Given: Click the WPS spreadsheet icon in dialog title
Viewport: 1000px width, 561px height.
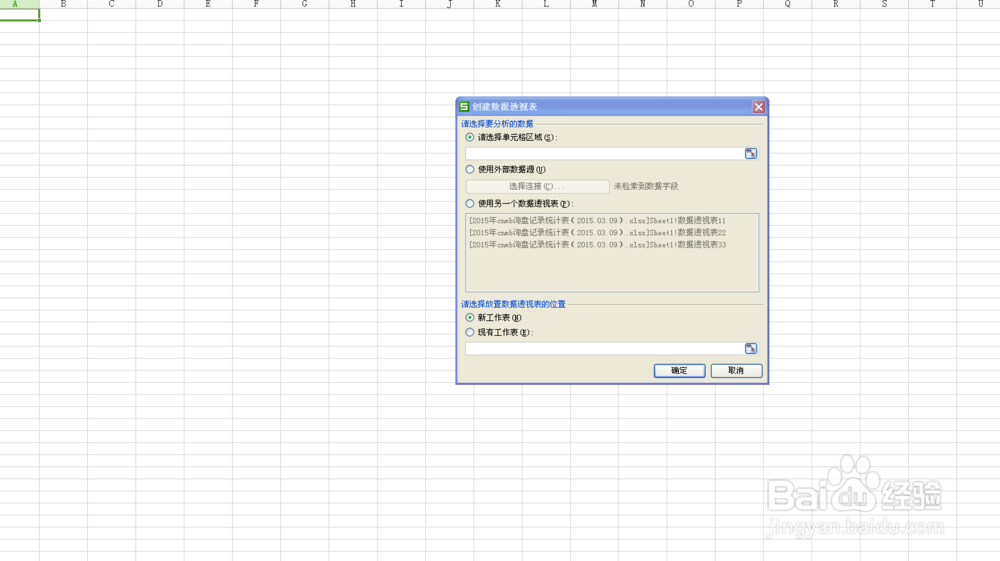Looking at the screenshot, I should (x=464, y=106).
